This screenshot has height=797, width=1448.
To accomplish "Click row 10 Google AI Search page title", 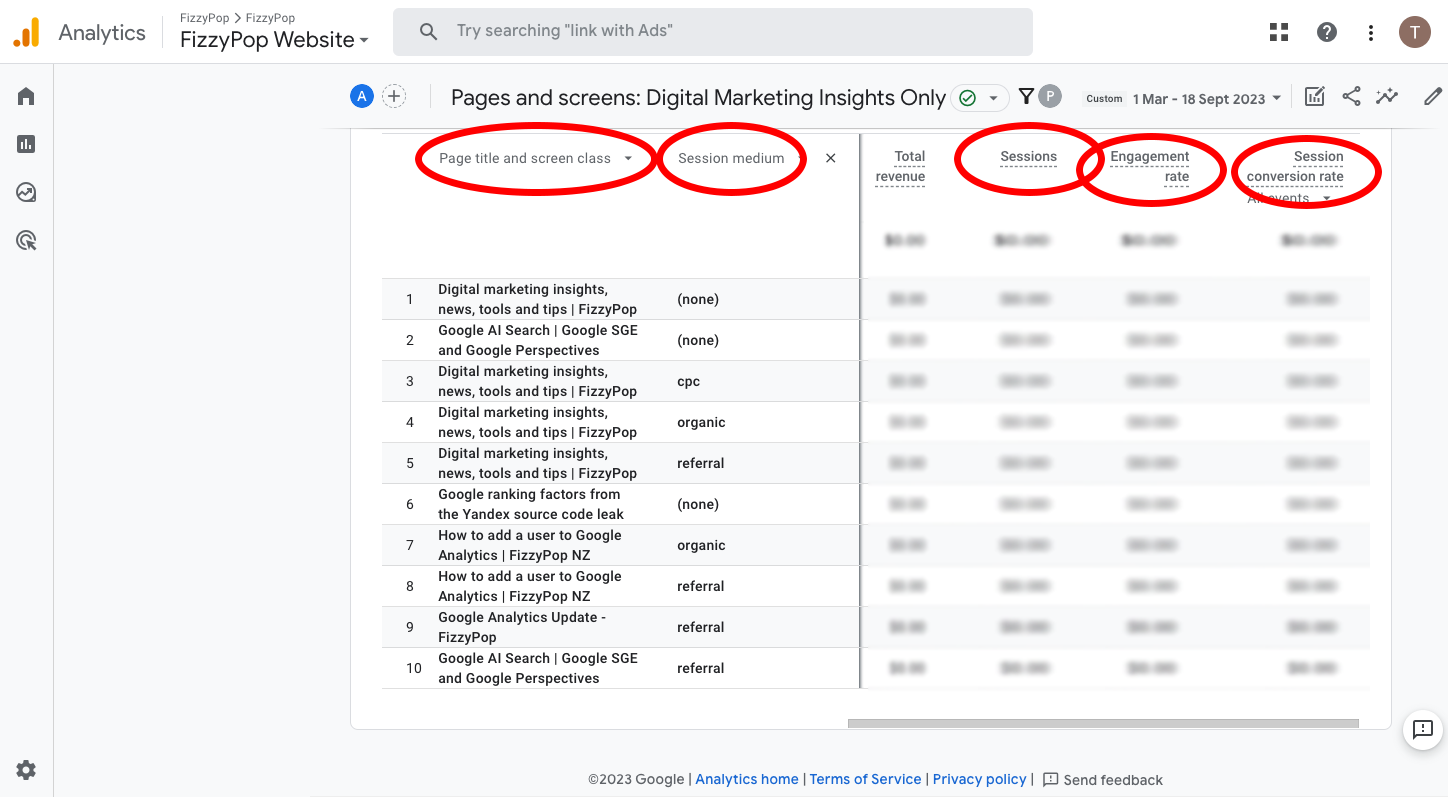I will coord(537,668).
